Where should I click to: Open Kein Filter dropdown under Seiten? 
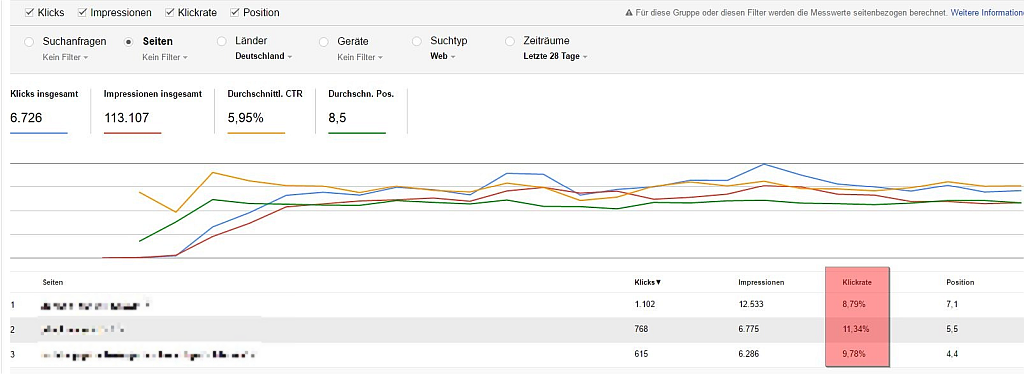pyautogui.click(x=165, y=57)
